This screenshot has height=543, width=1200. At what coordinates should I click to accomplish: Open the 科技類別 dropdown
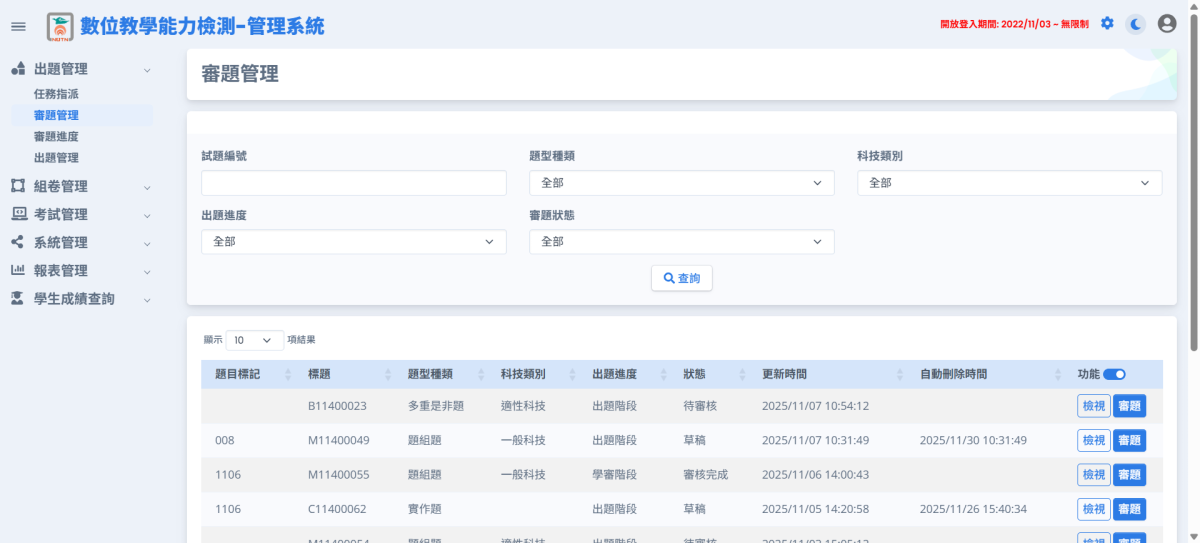click(x=1009, y=183)
